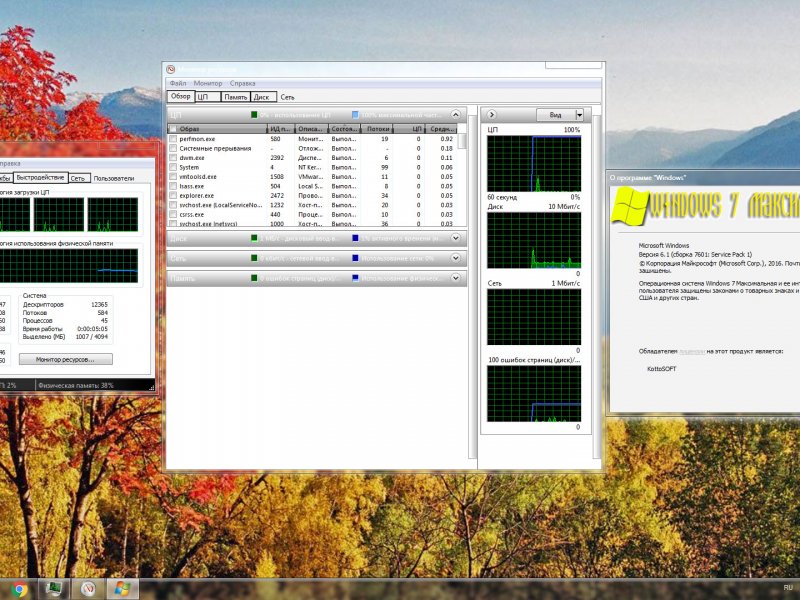Viewport: 800px width, 600px height.
Task: Click blue physical memory legend square
Action: [x=355, y=278]
